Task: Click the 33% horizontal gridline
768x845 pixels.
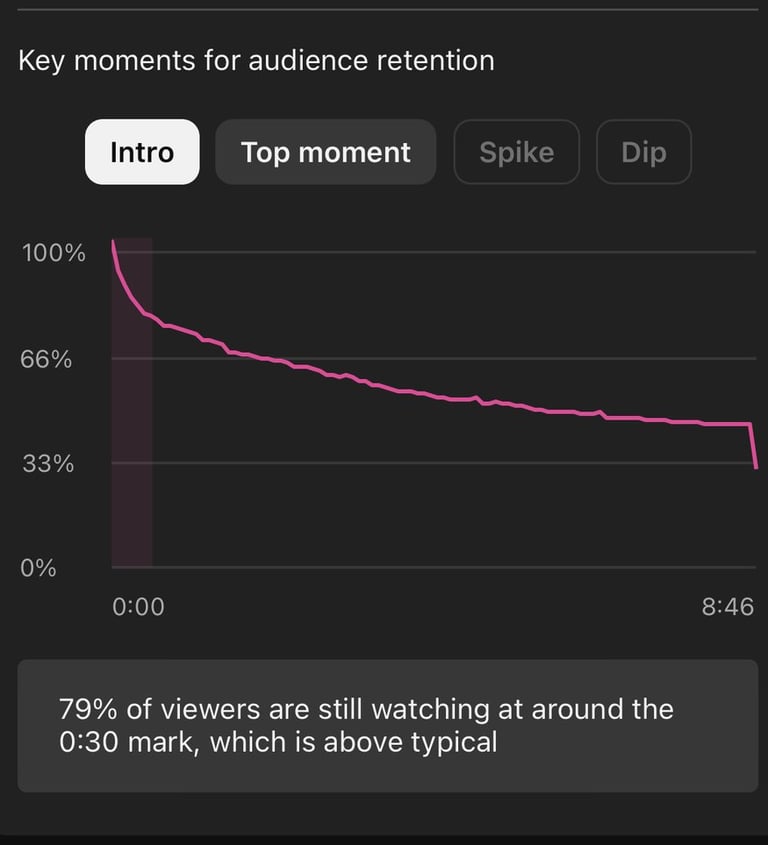Action: [x=434, y=463]
